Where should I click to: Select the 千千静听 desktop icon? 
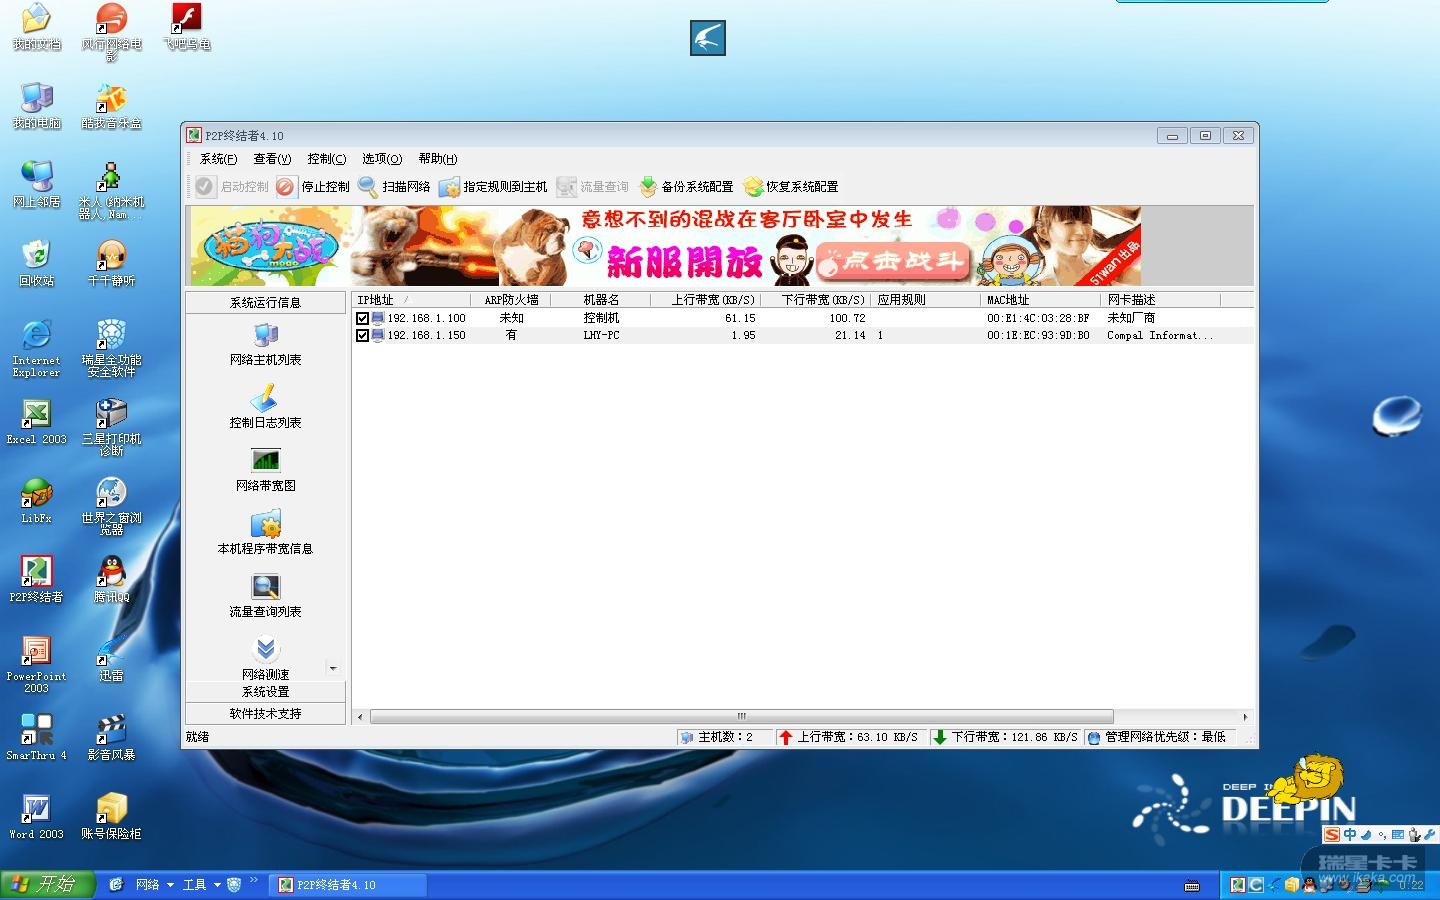[x=111, y=262]
